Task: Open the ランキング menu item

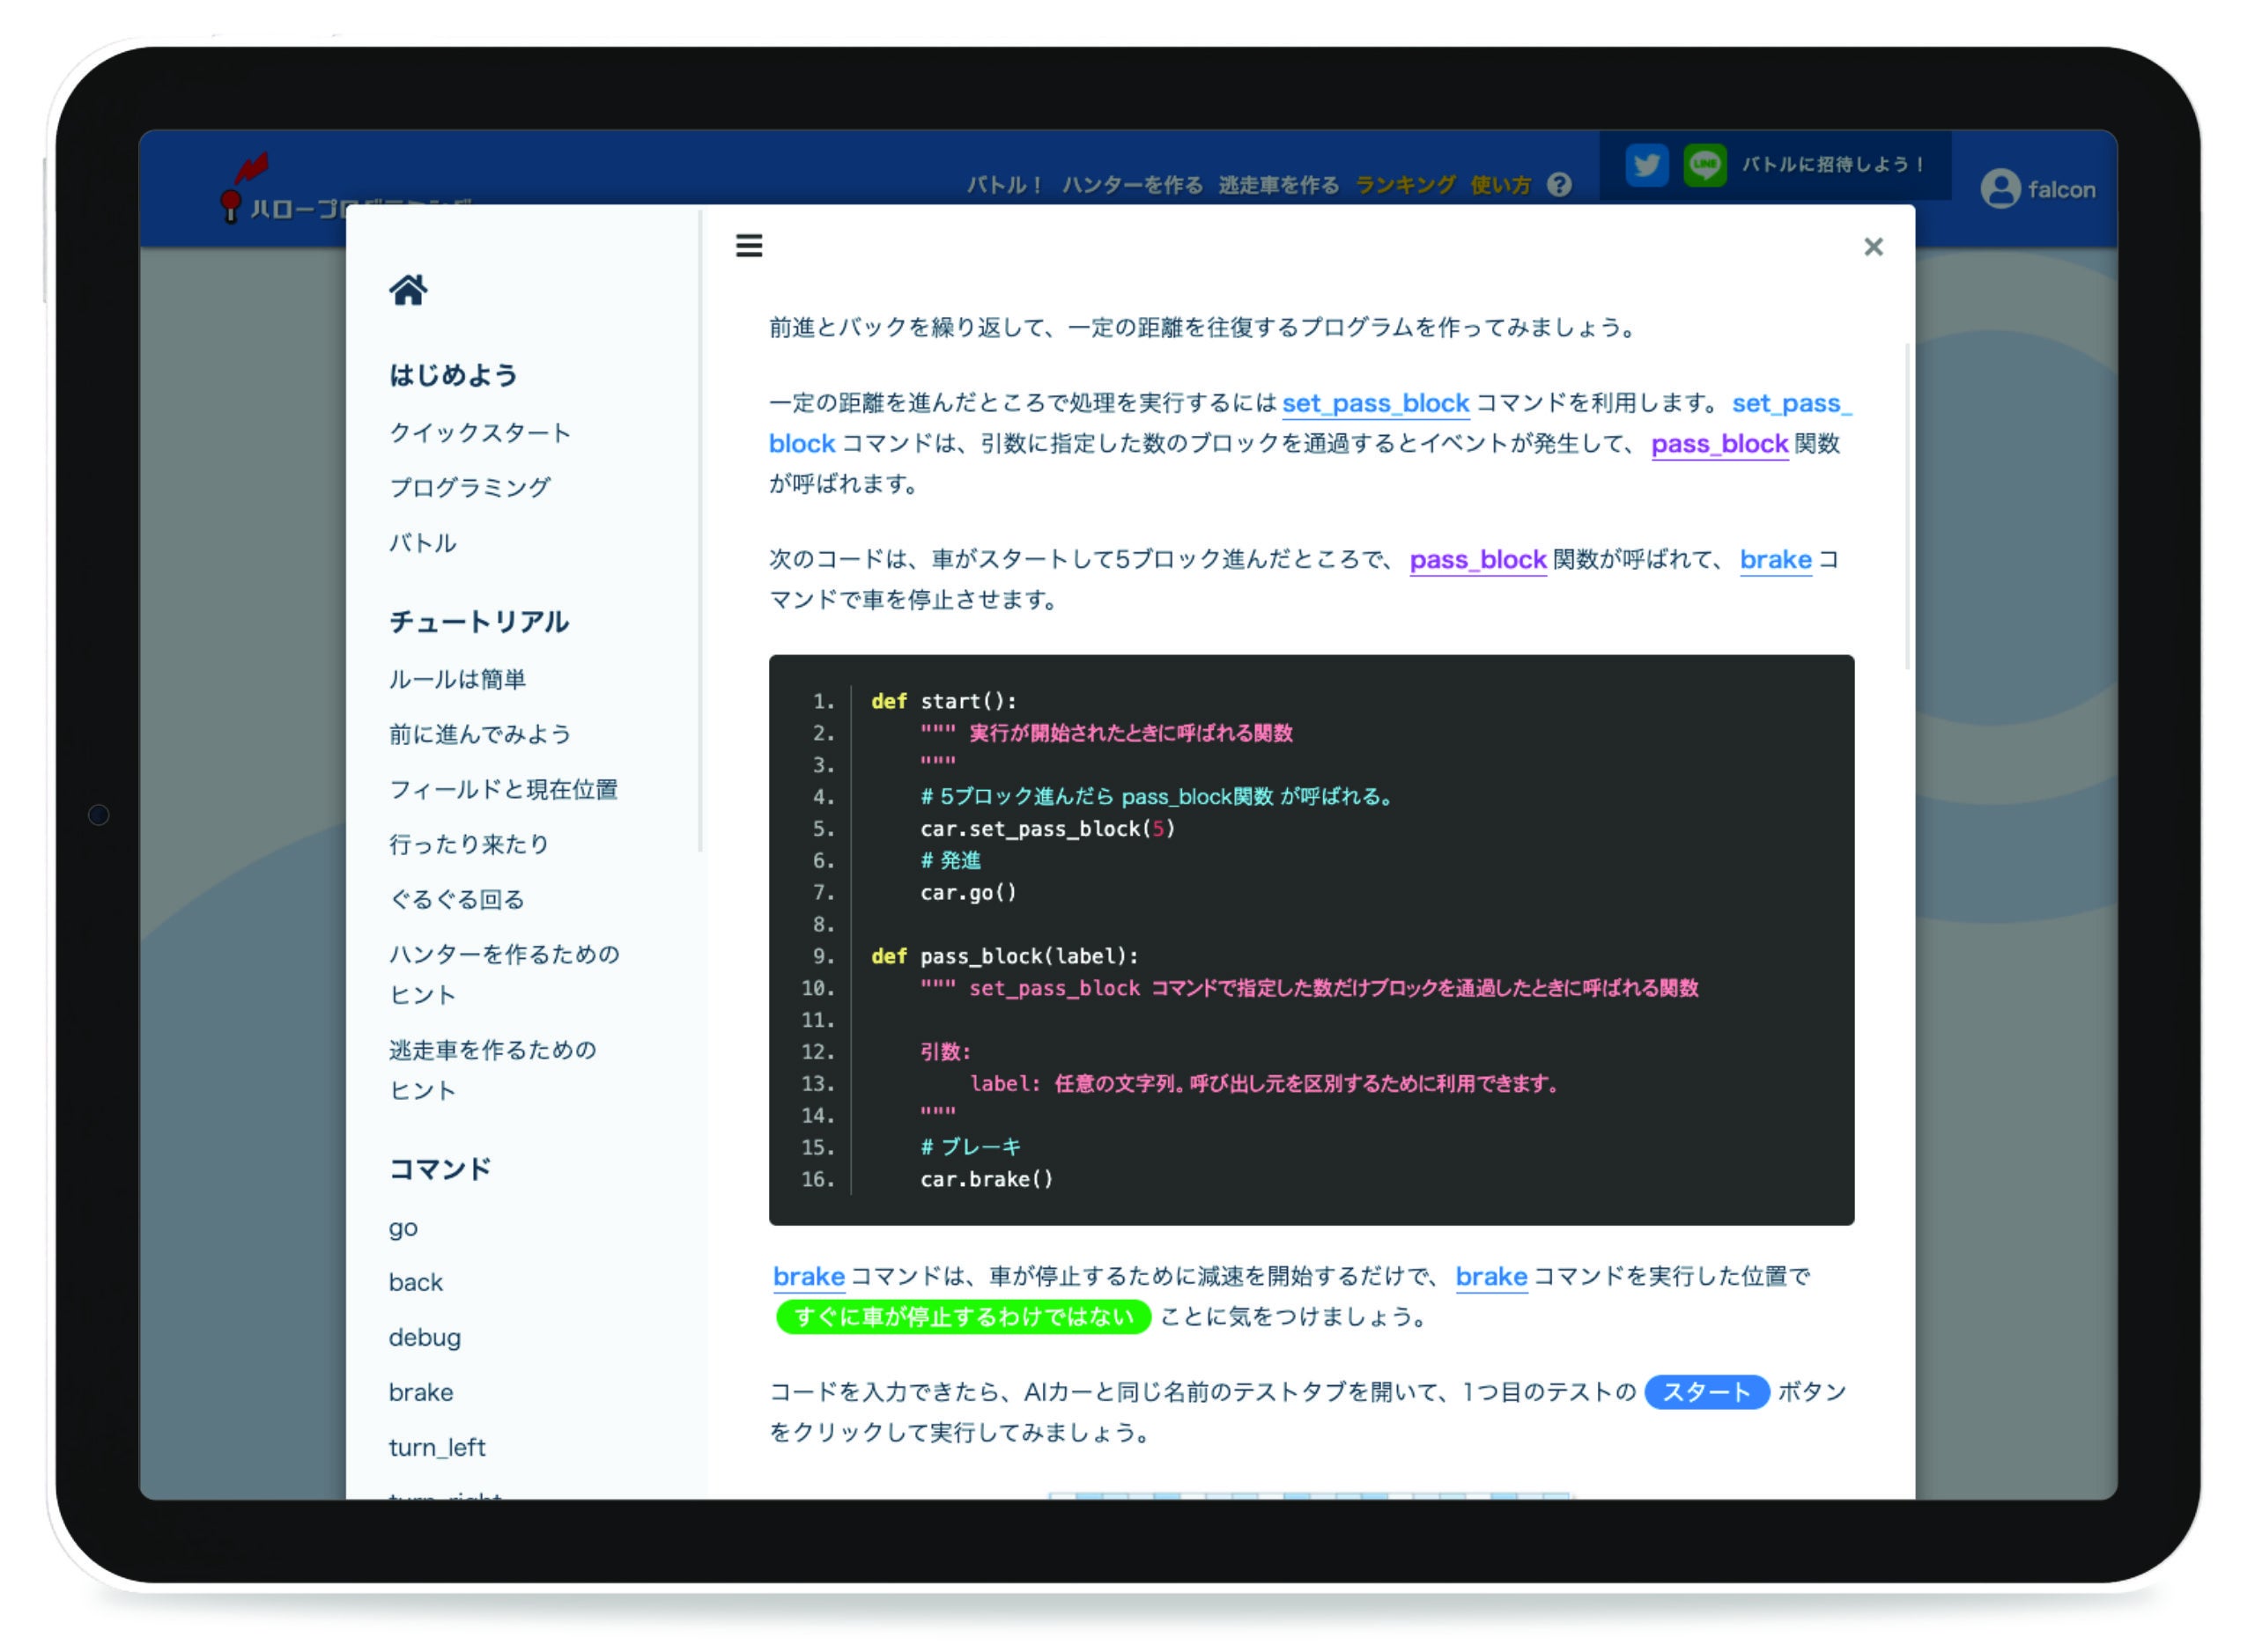Action: point(1405,185)
